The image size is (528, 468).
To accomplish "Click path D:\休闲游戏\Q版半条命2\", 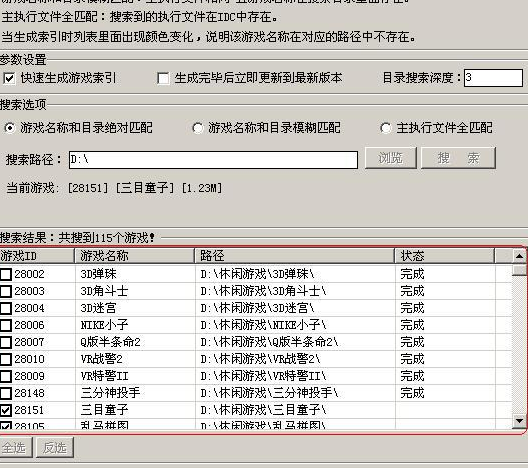I will [x=269, y=342].
